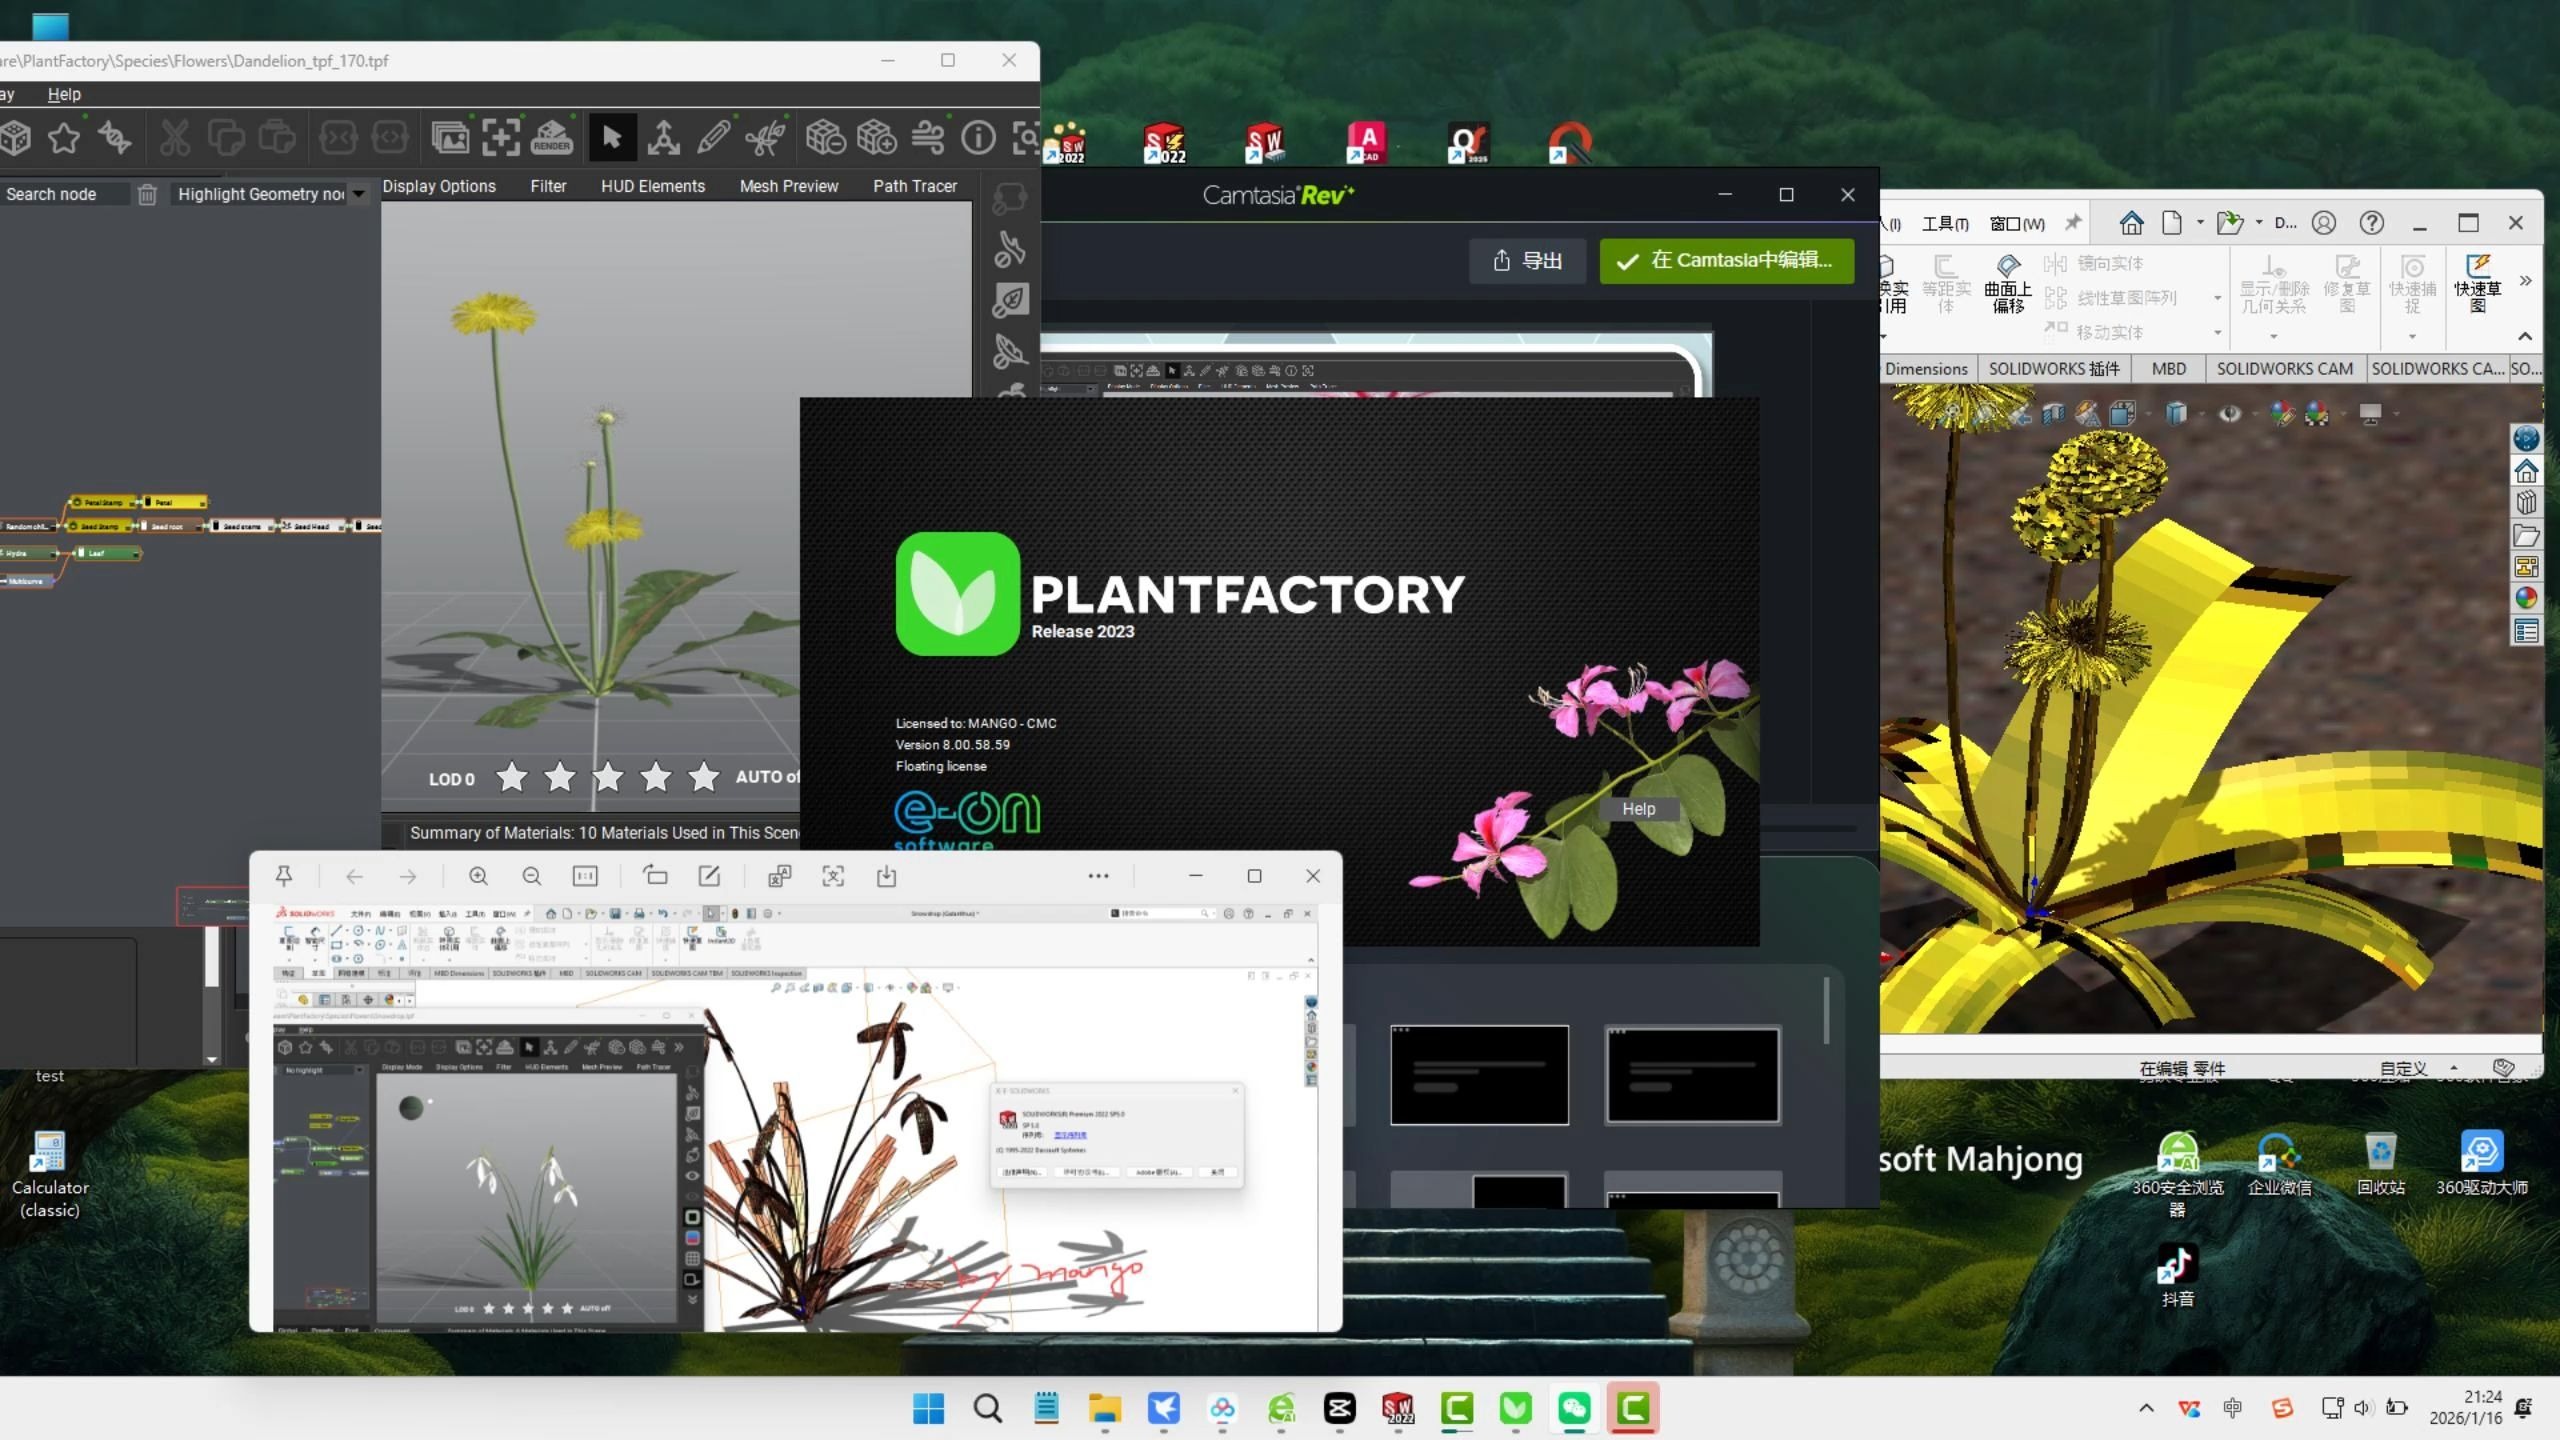Toggle the viewer's pin-on-top icon
Viewport: 2560px width, 1440px height.
point(284,877)
